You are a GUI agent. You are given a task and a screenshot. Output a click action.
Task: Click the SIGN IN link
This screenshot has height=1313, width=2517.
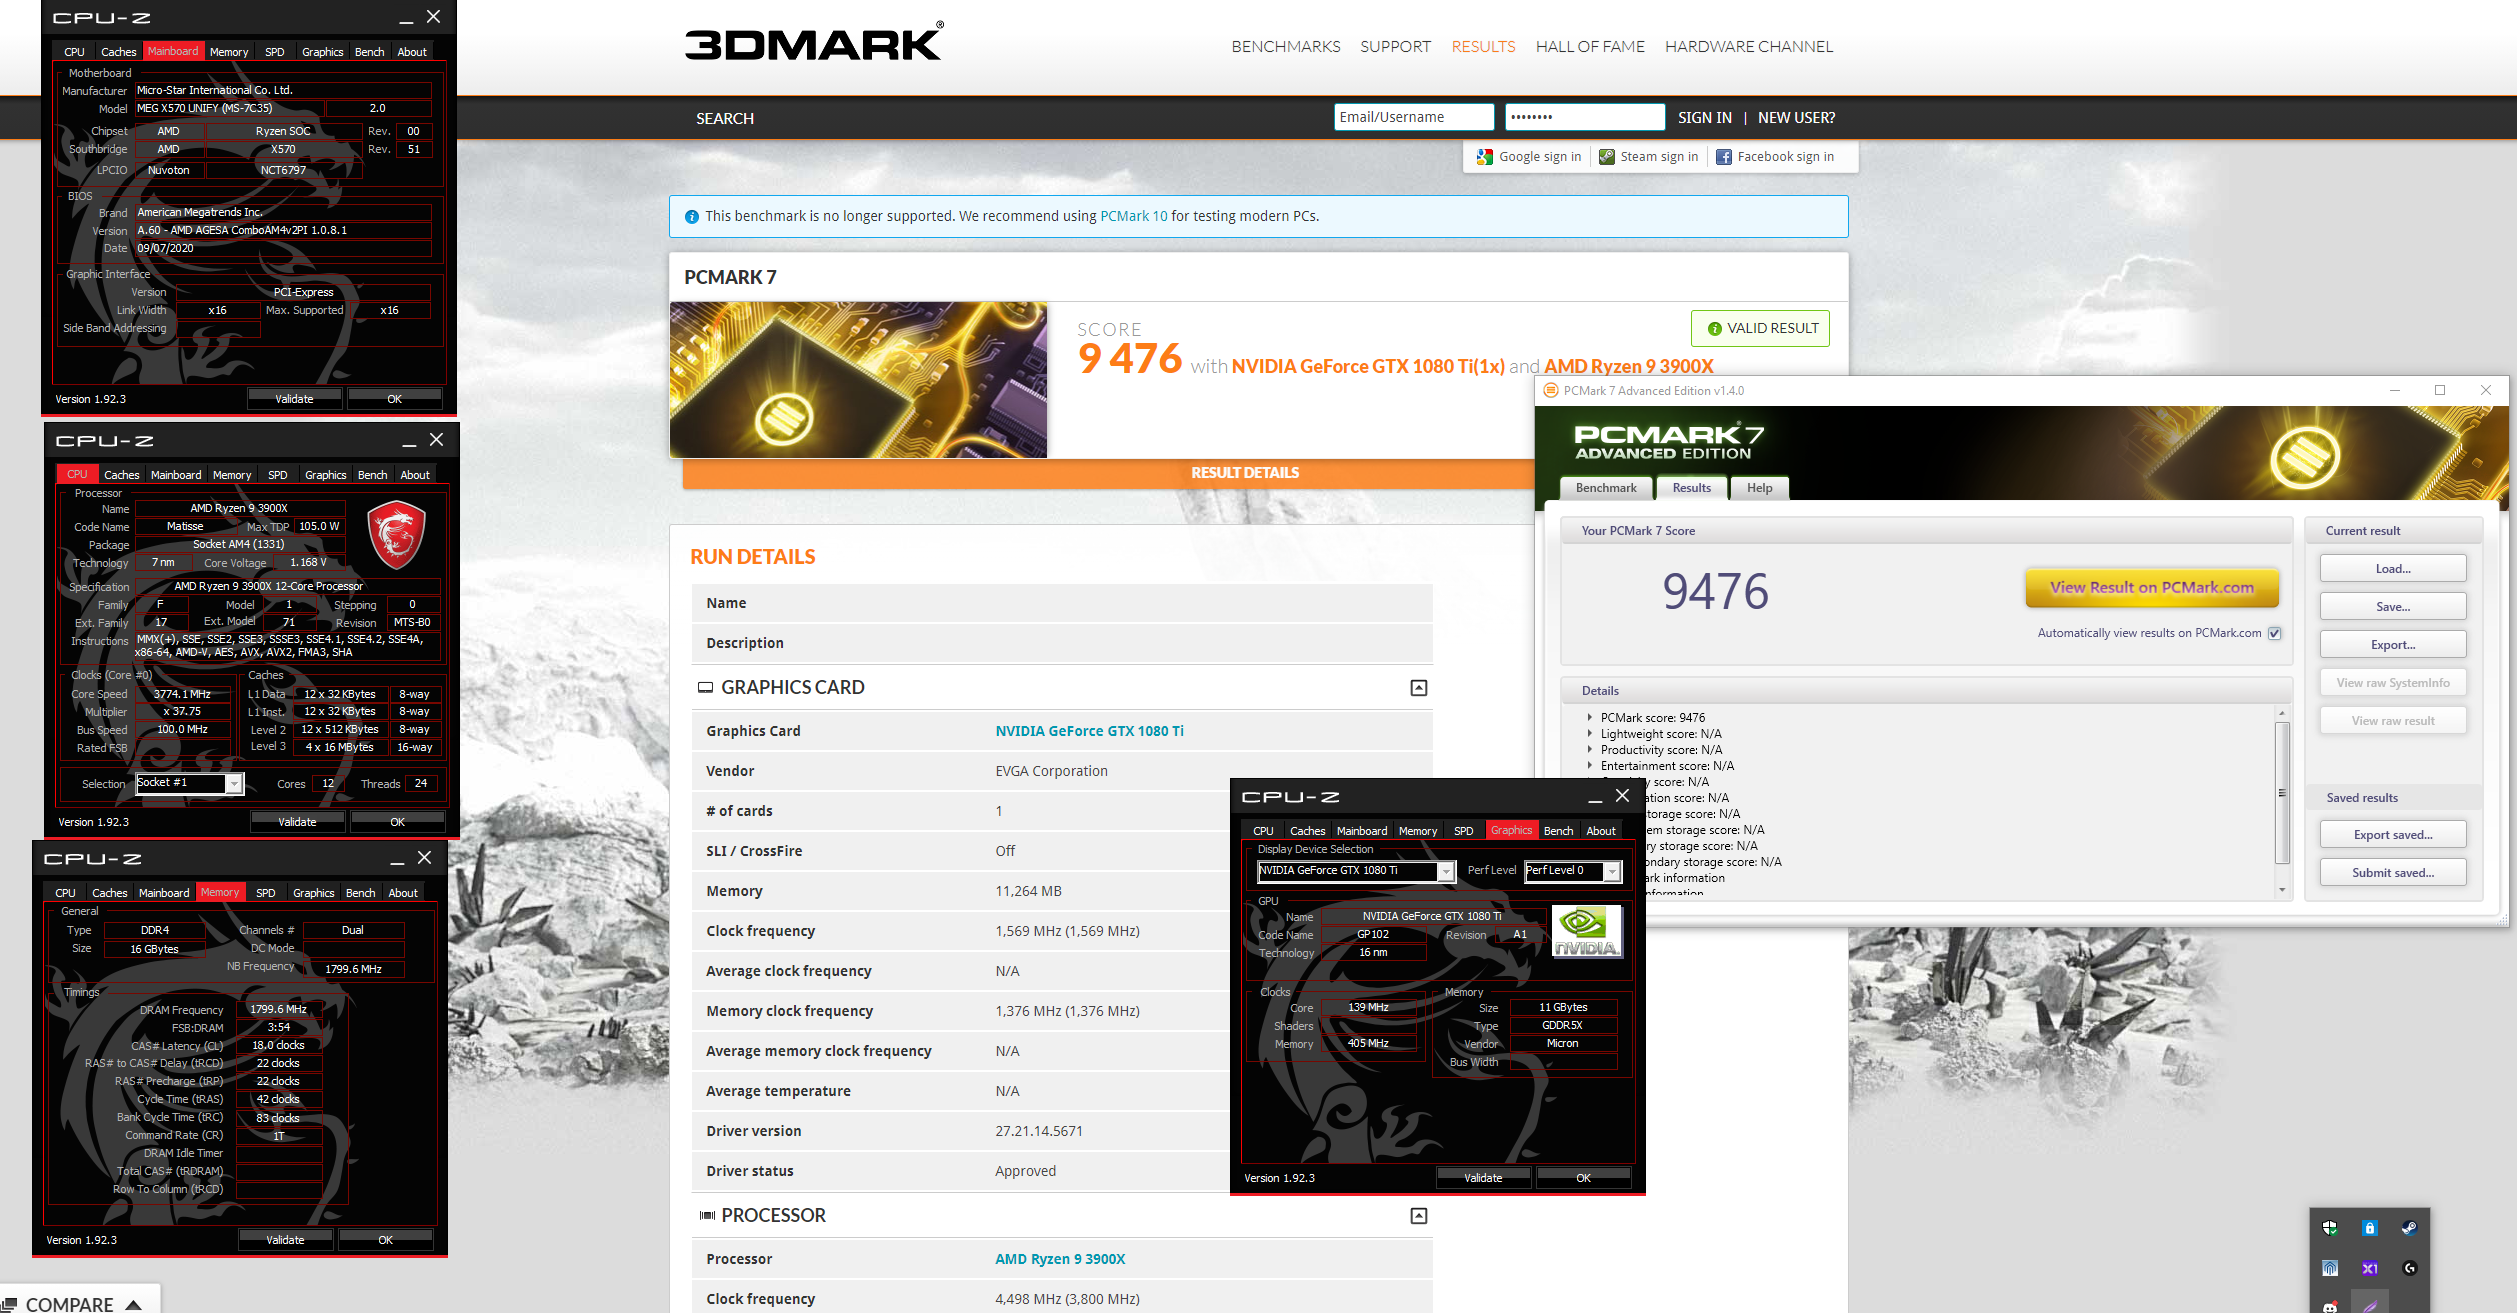click(x=1704, y=118)
